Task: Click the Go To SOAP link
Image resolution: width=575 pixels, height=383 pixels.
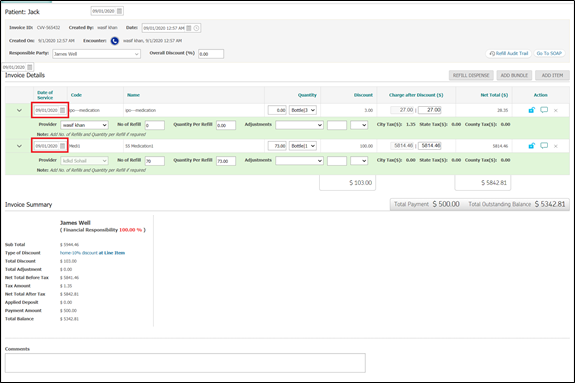Action: 549,54
